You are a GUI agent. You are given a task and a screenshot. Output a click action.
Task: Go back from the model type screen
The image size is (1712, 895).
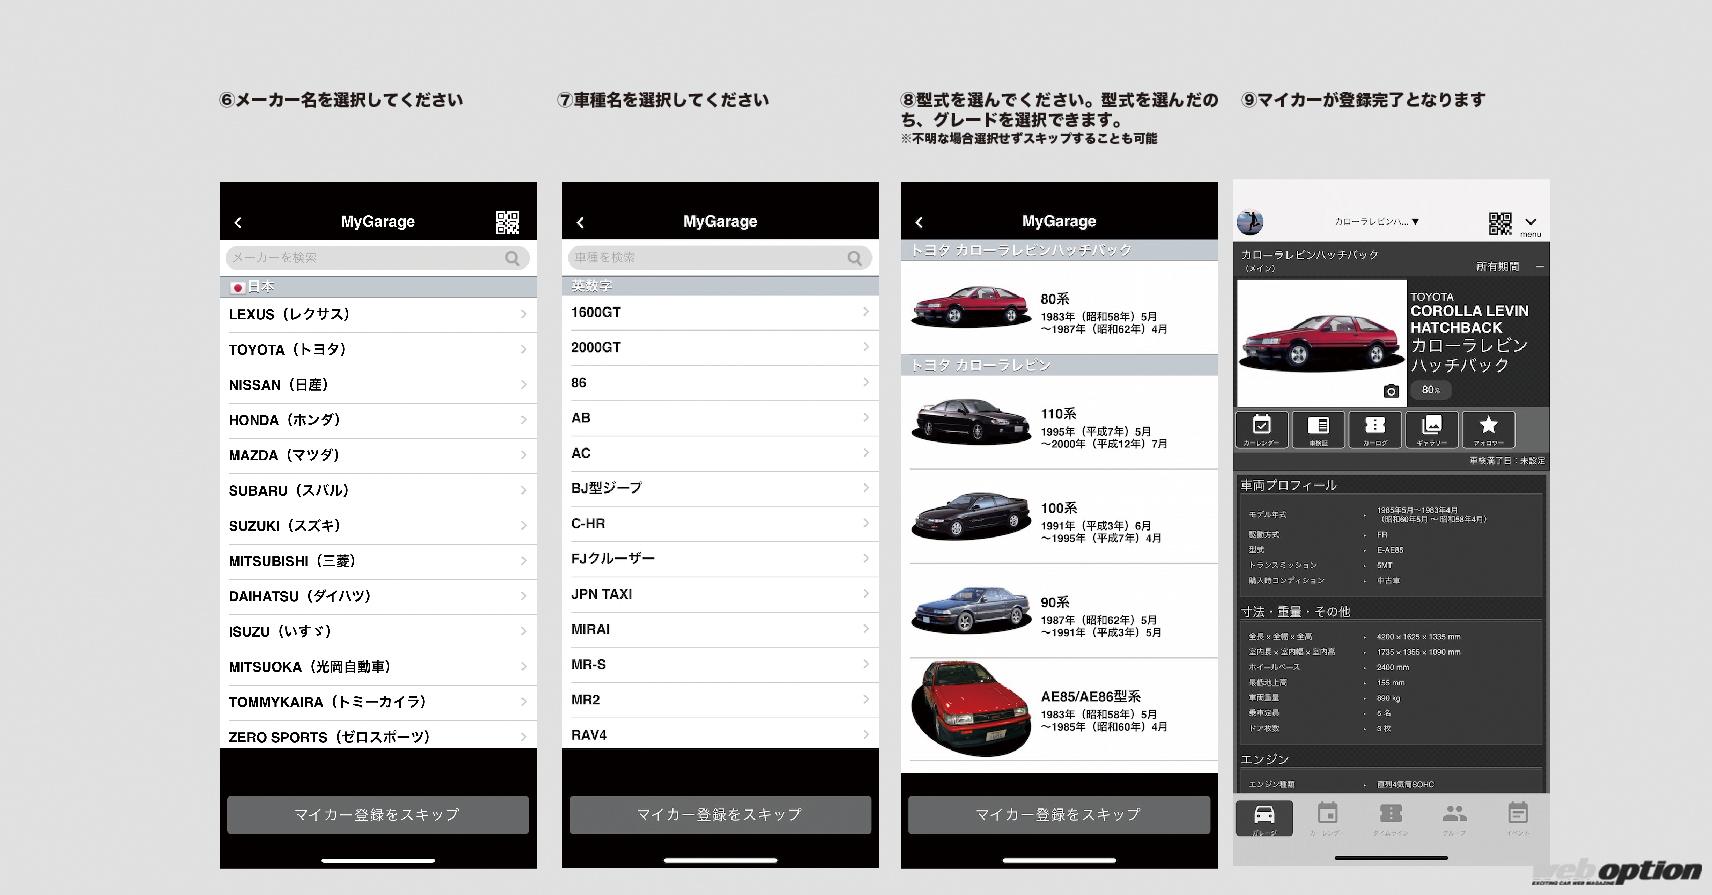[x=919, y=222]
